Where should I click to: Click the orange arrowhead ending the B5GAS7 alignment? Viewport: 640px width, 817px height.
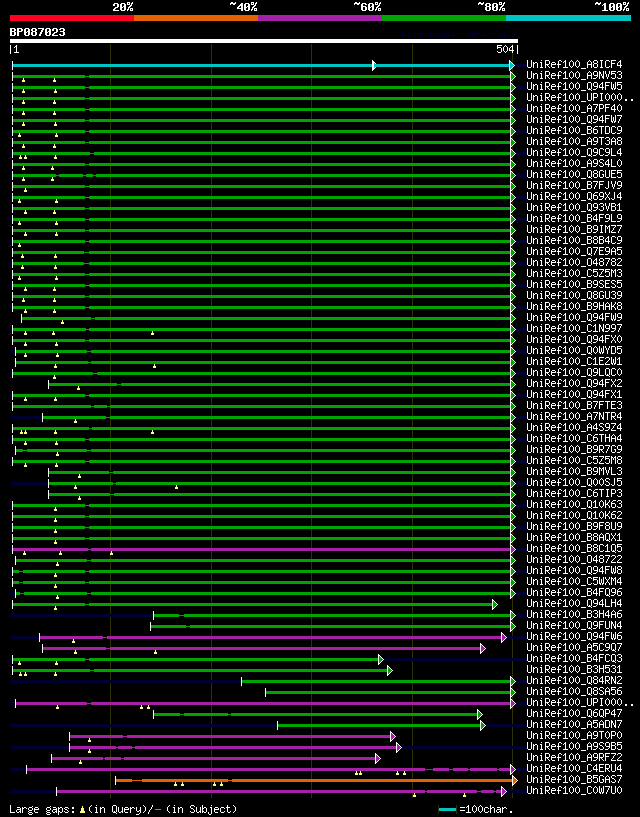514,781
